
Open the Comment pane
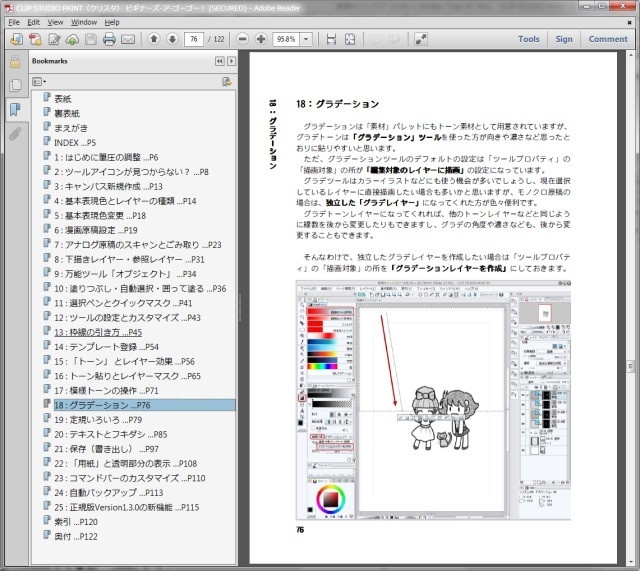(608, 39)
